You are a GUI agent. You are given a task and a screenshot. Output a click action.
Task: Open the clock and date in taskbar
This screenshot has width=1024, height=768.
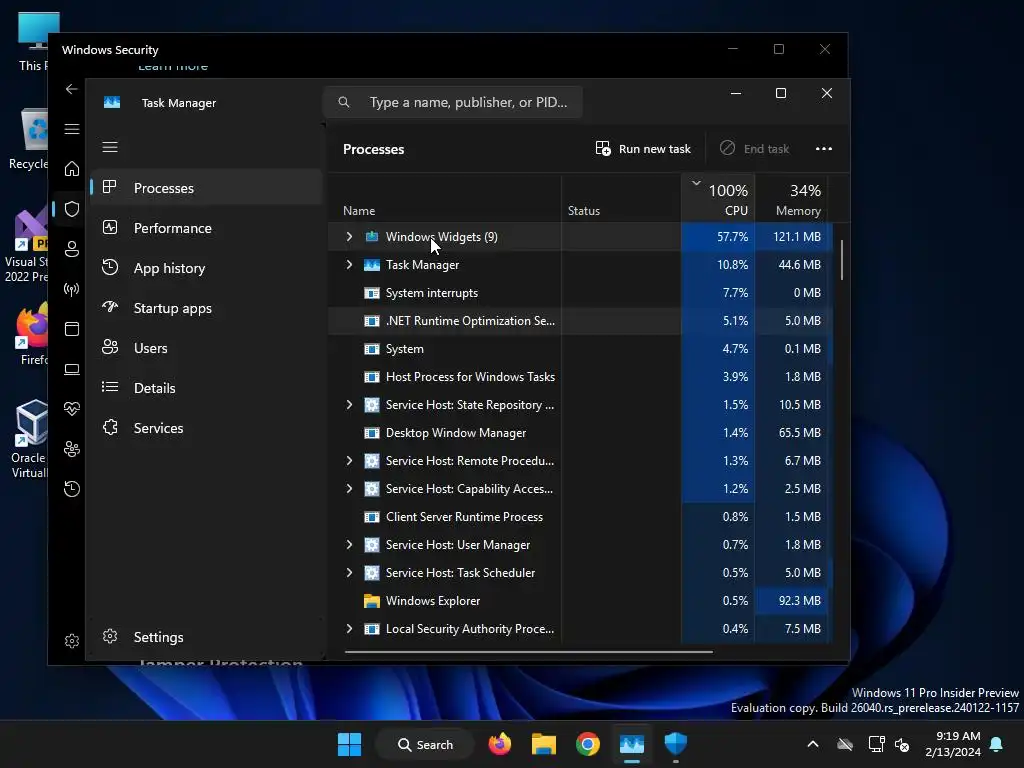953,744
